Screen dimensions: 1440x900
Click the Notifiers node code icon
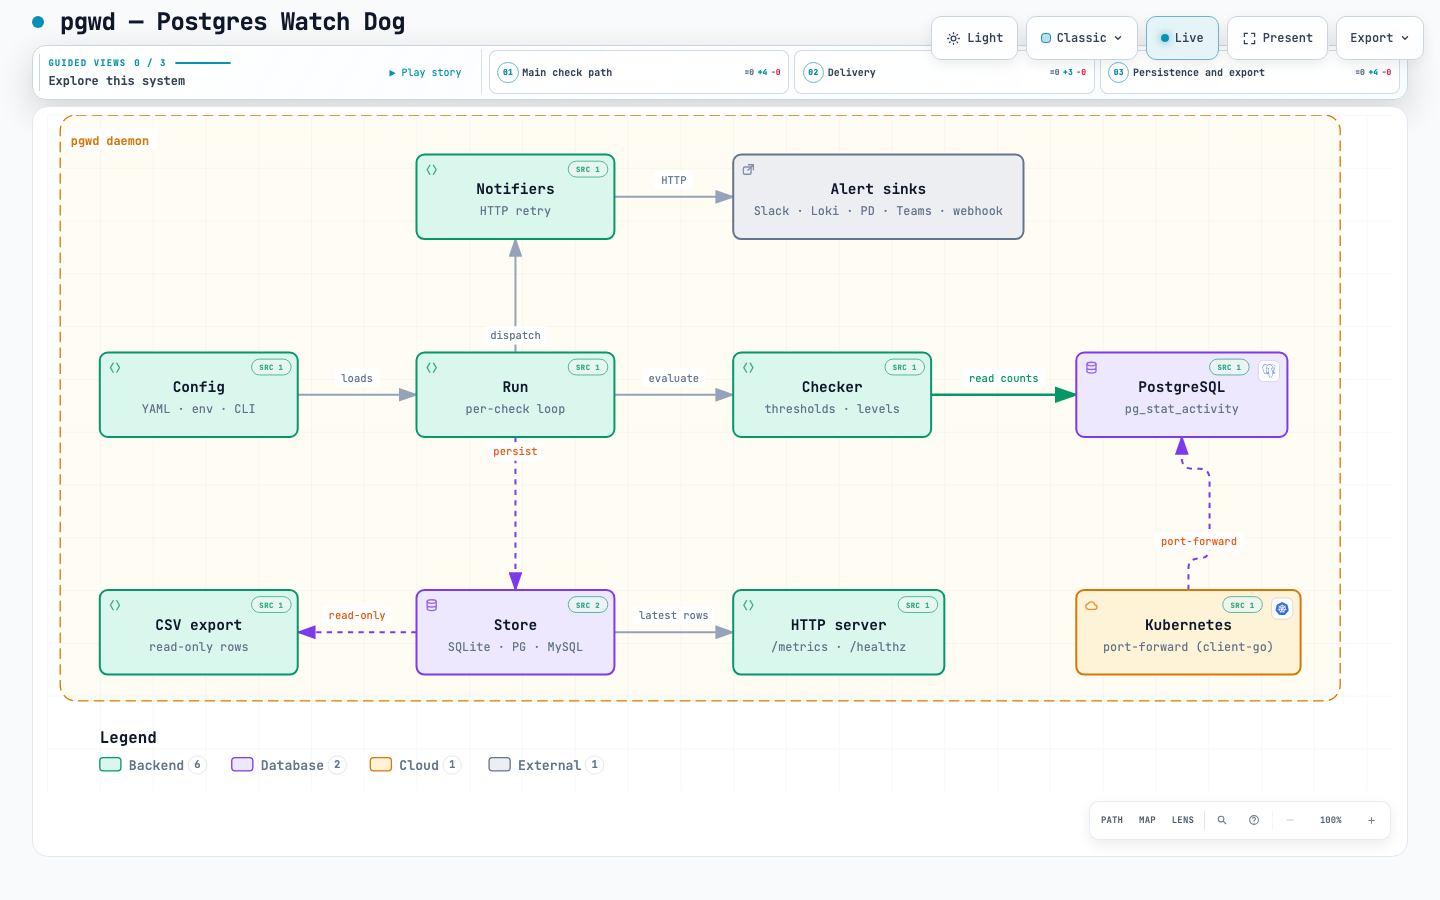[432, 170]
